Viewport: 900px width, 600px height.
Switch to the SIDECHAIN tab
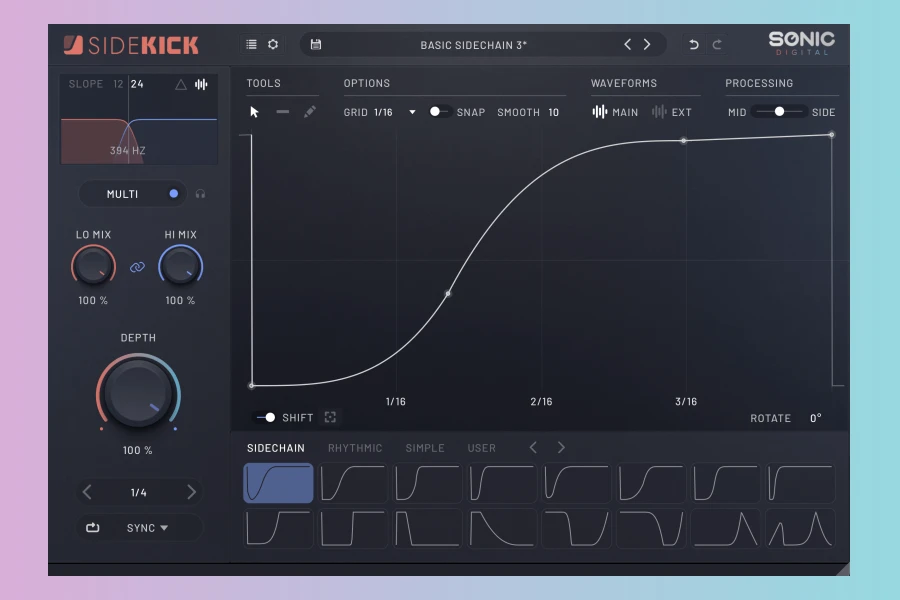point(276,448)
